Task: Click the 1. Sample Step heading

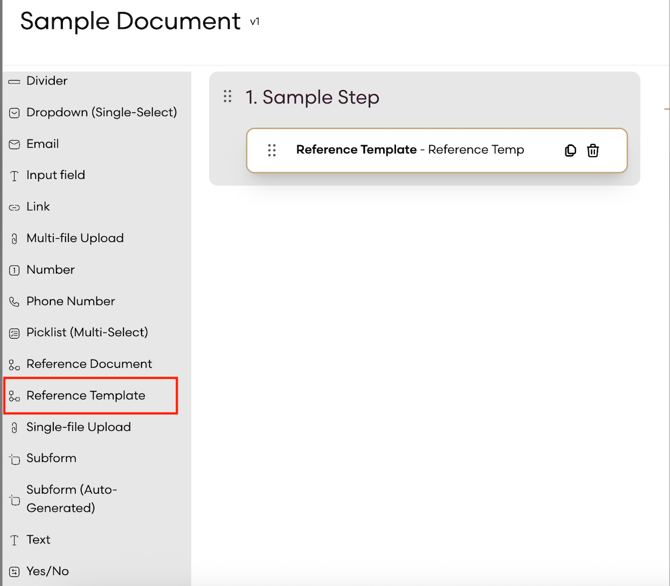Action: [312, 98]
